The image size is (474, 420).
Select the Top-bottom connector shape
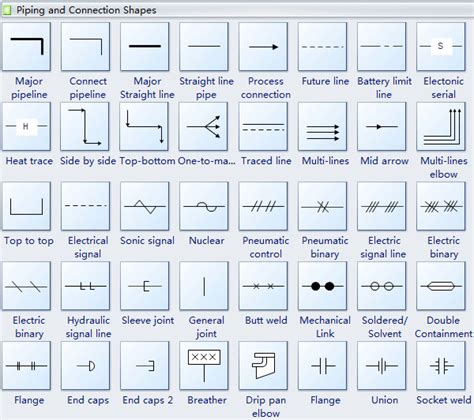(144, 126)
